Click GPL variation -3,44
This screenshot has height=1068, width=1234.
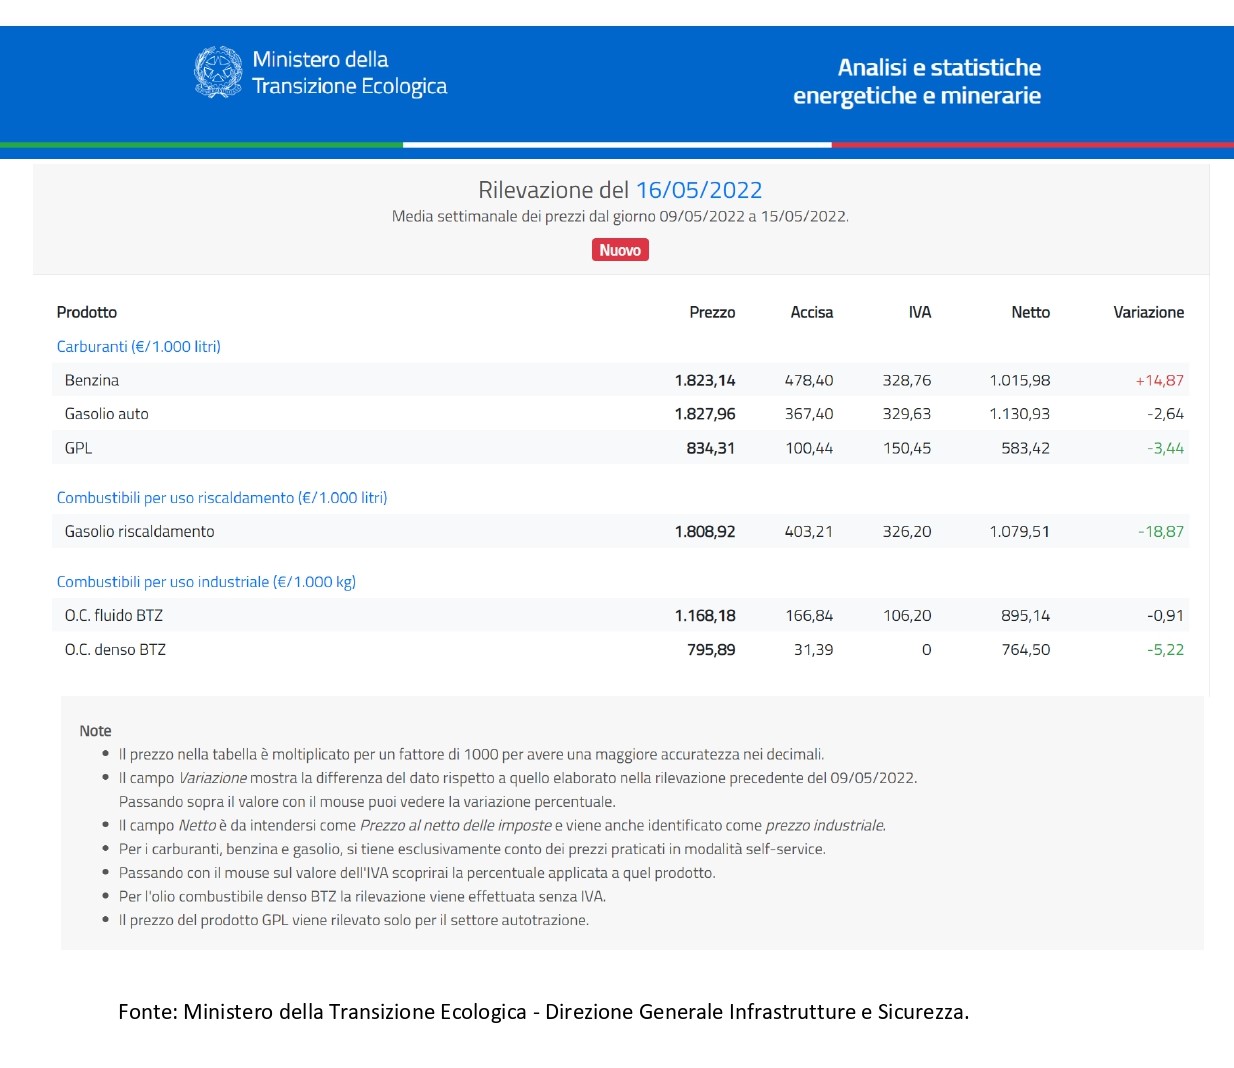tap(1165, 448)
